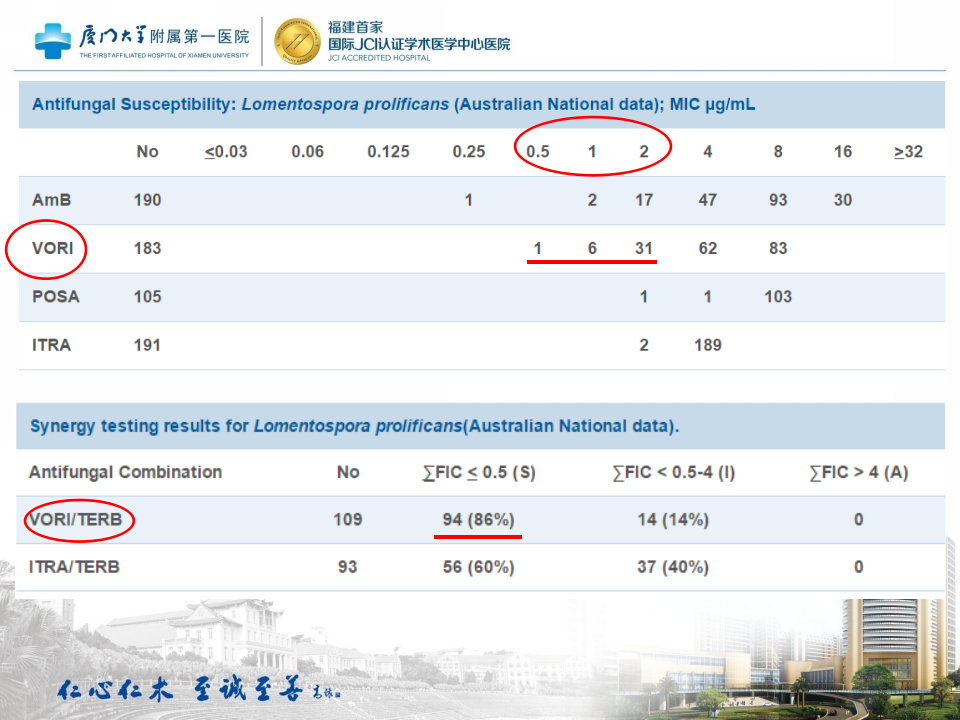This screenshot has width=960, height=720.
Task: Click the '≤0.03' MIC column header
Action: point(226,152)
